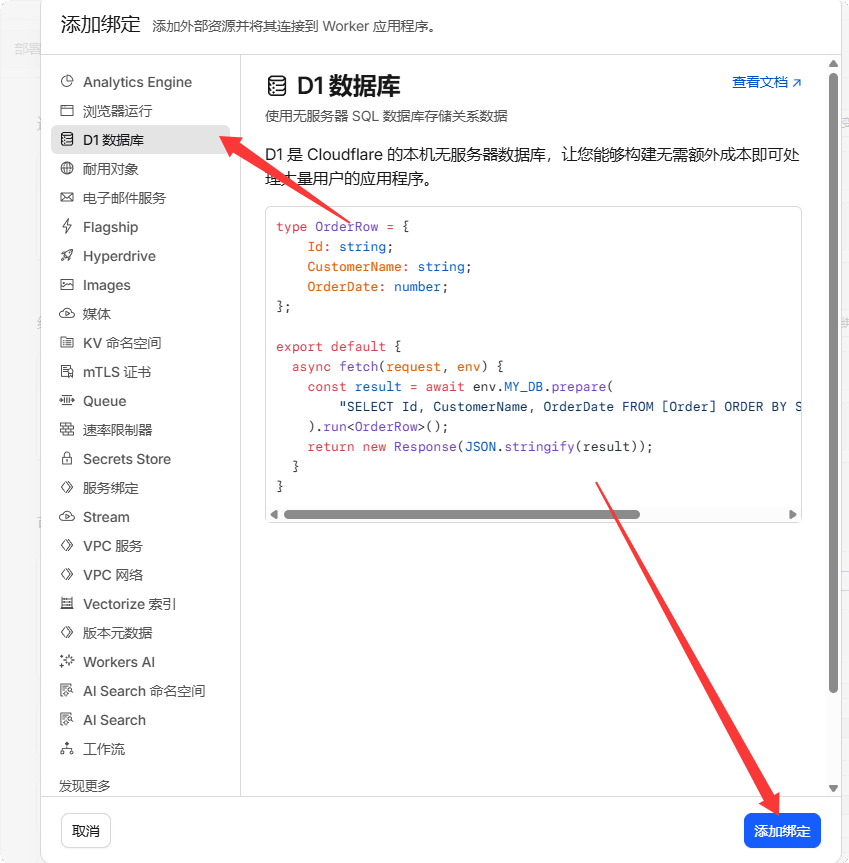This screenshot has width=849, height=863.
Task: Click the 'return new Response' code line
Action: click(x=480, y=446)
